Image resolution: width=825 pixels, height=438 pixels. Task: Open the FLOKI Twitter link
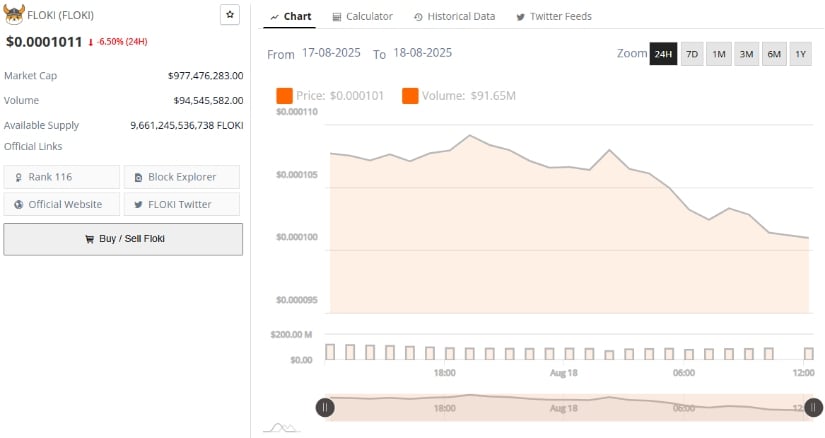click(x=182, y=204)
